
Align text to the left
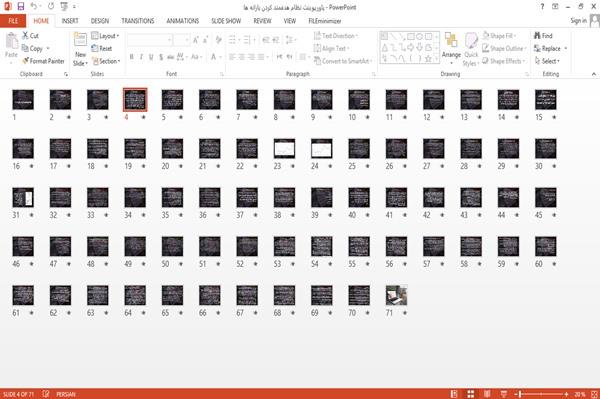(x=232, y=57)
